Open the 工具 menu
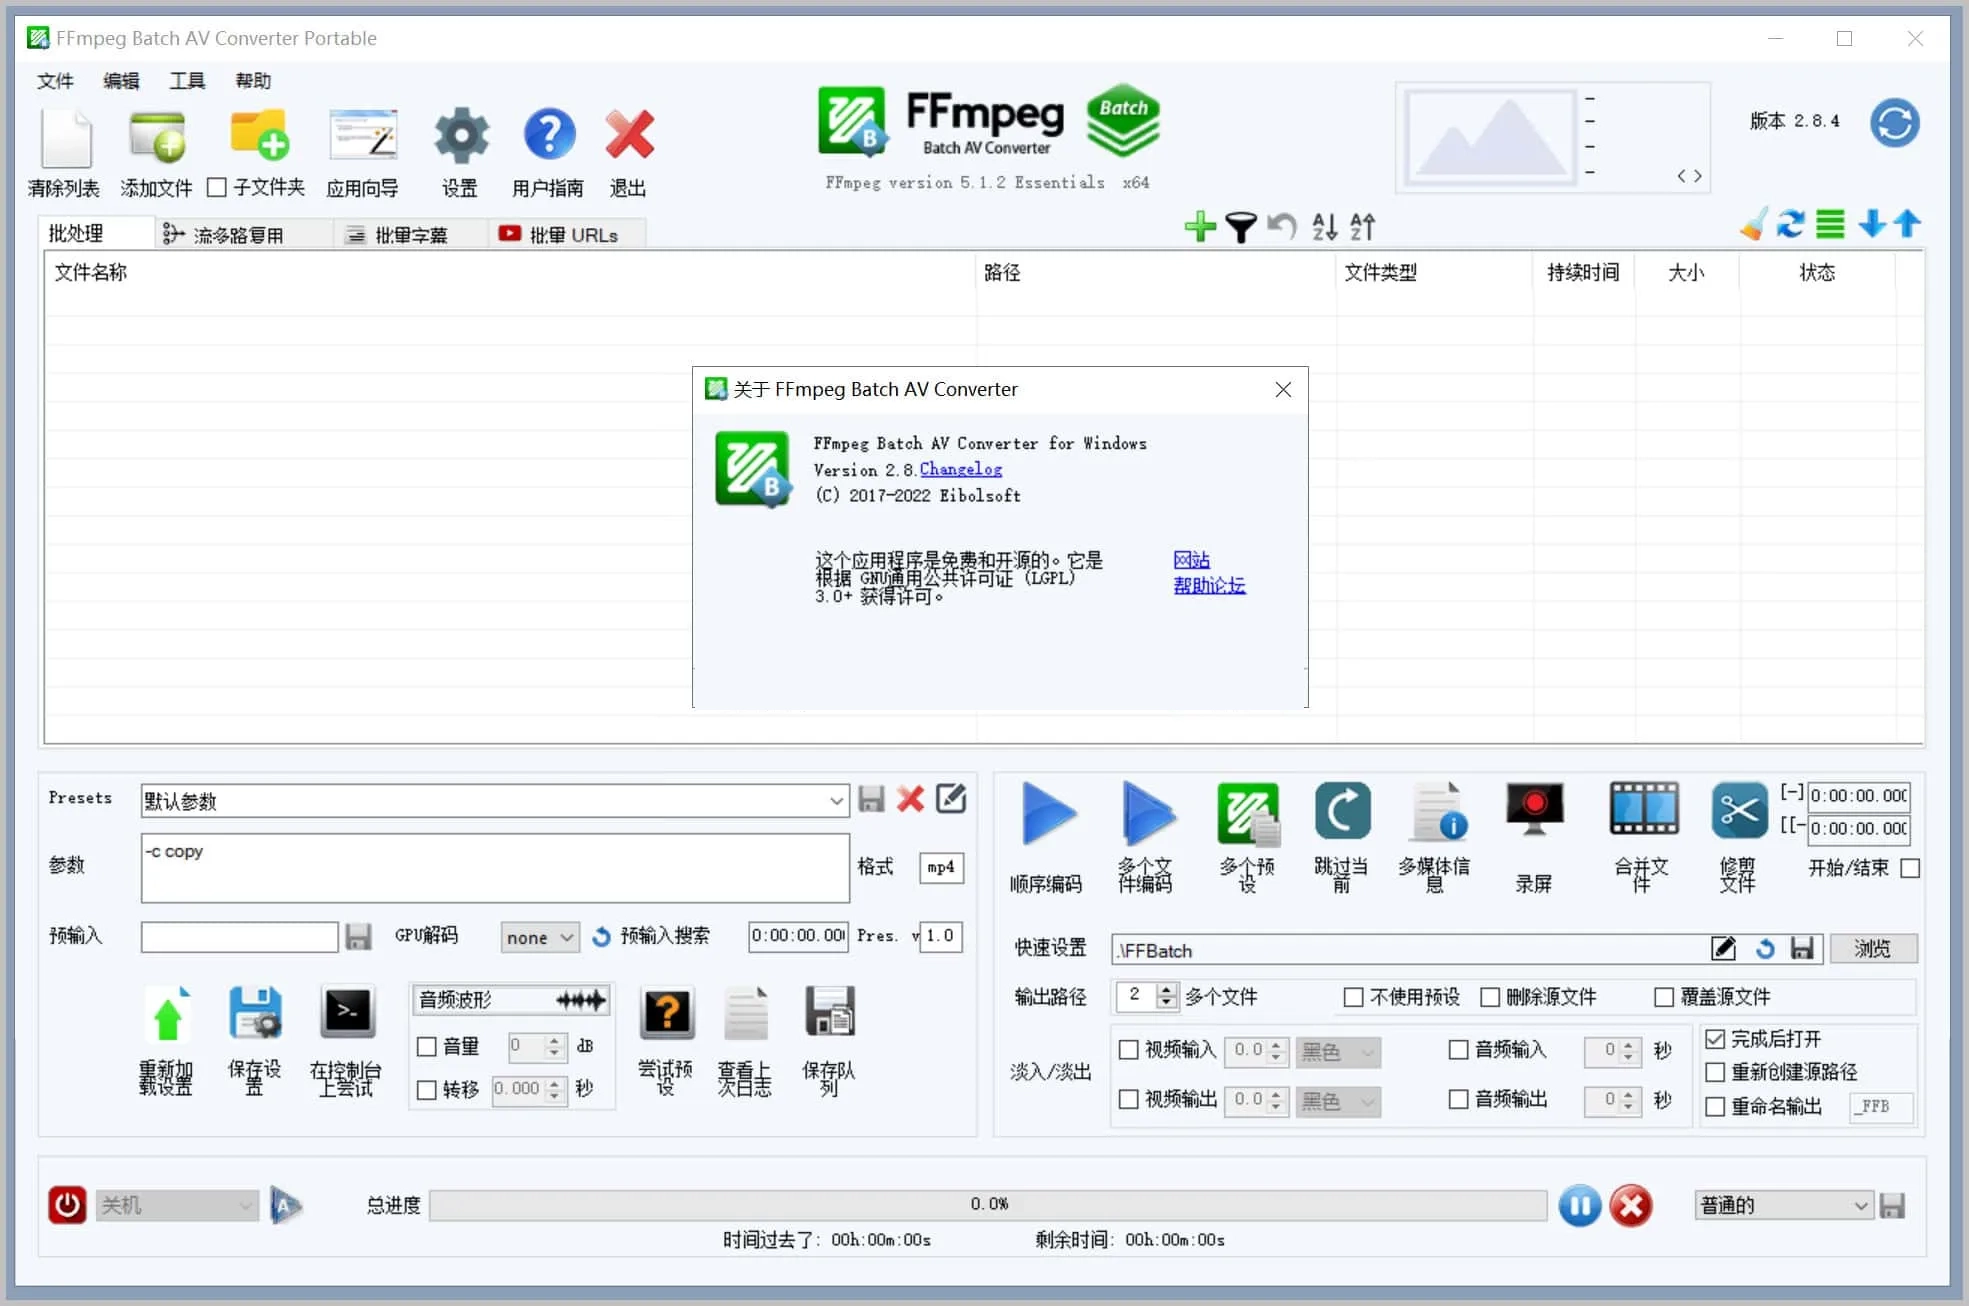This screenshot has width=1969, height=1306. pos(187,81)
